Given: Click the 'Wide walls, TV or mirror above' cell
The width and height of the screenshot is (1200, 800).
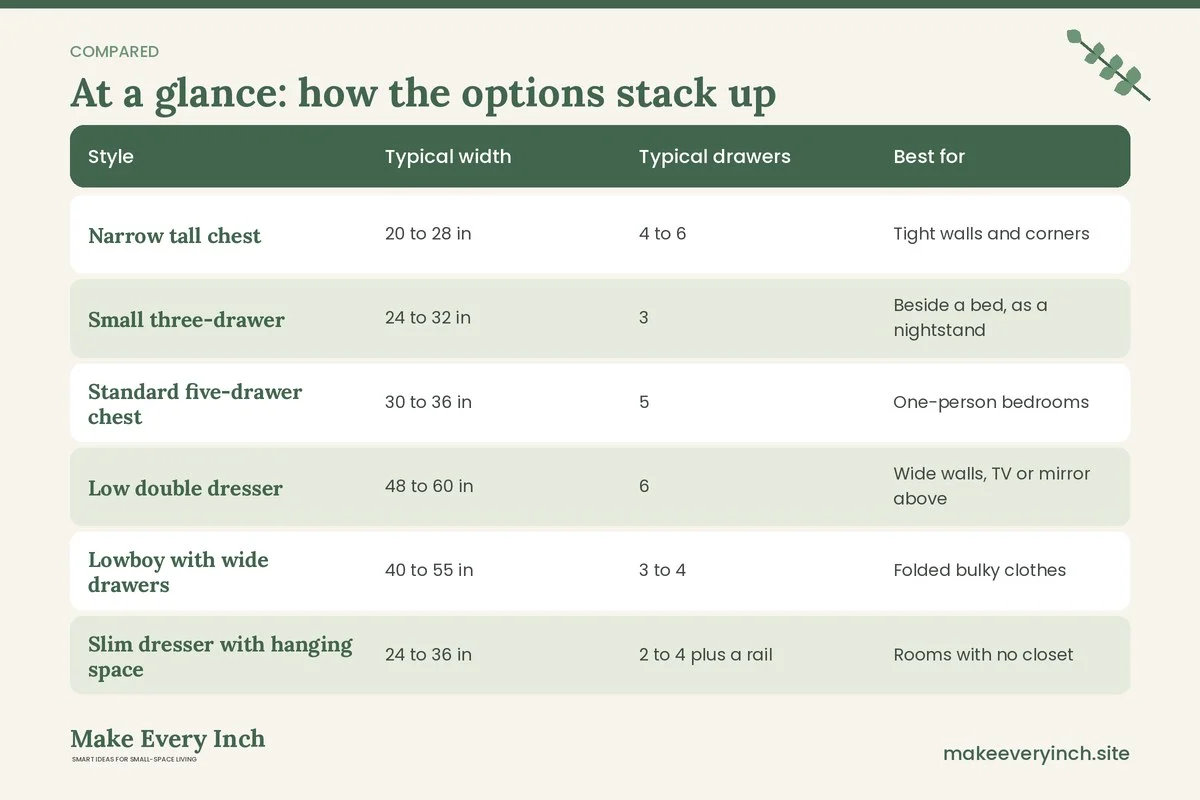Looking at the screenshot, I should point(992,486).
